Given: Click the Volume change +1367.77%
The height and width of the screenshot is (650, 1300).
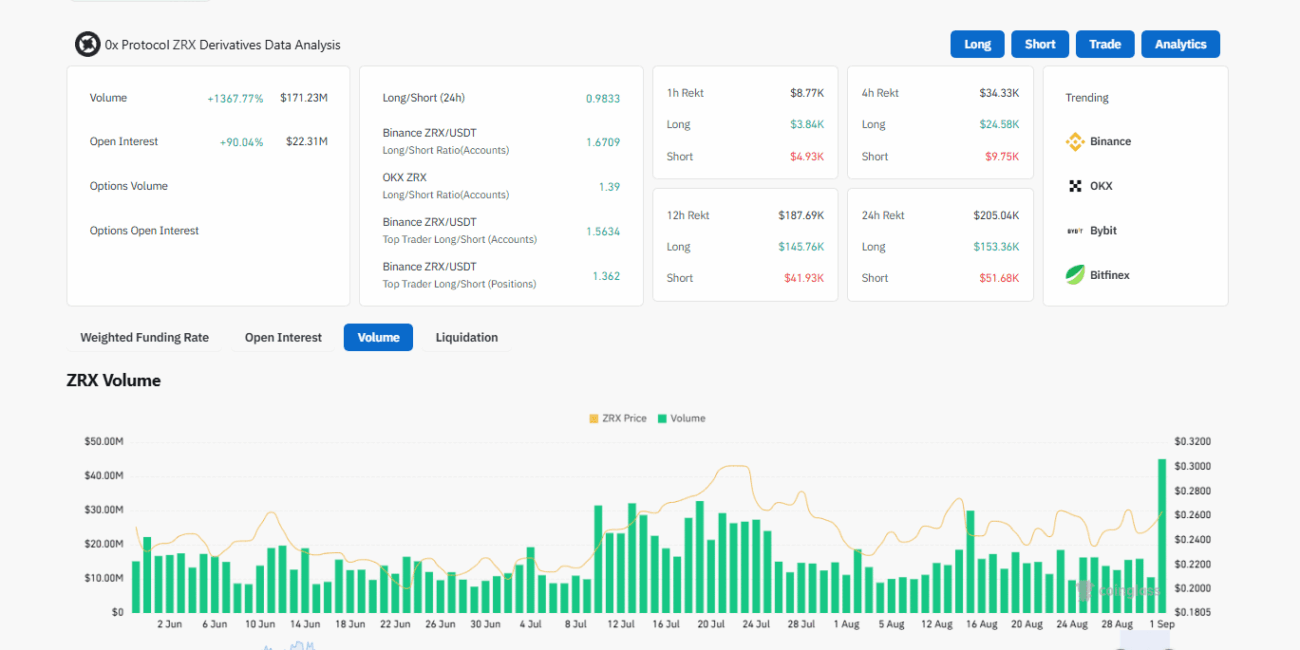Looking at the screenshot, I should [235, 99].
